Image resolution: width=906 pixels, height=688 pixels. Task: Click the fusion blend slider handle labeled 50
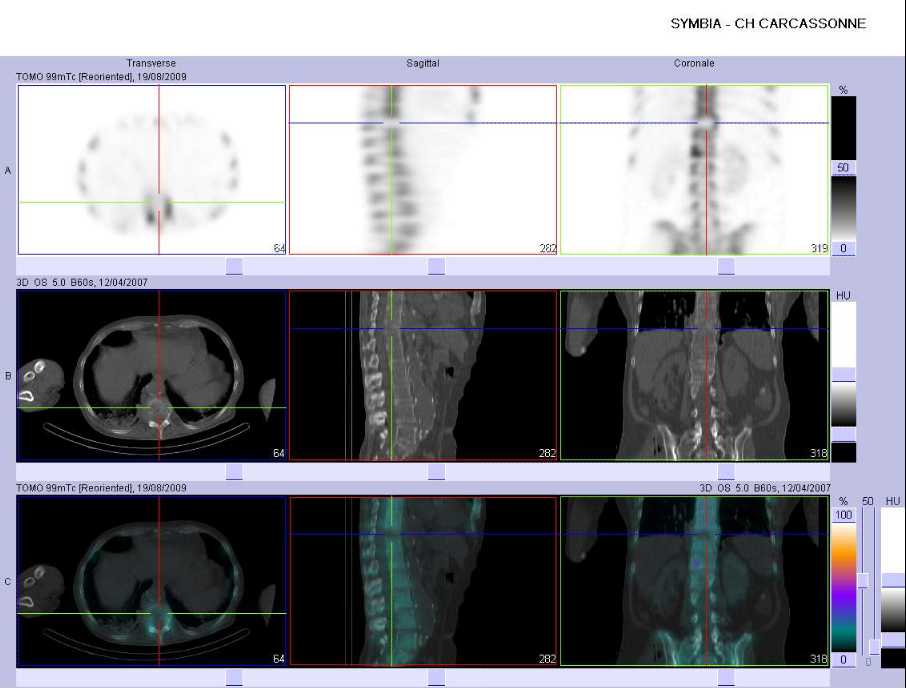tap(863, 581)
